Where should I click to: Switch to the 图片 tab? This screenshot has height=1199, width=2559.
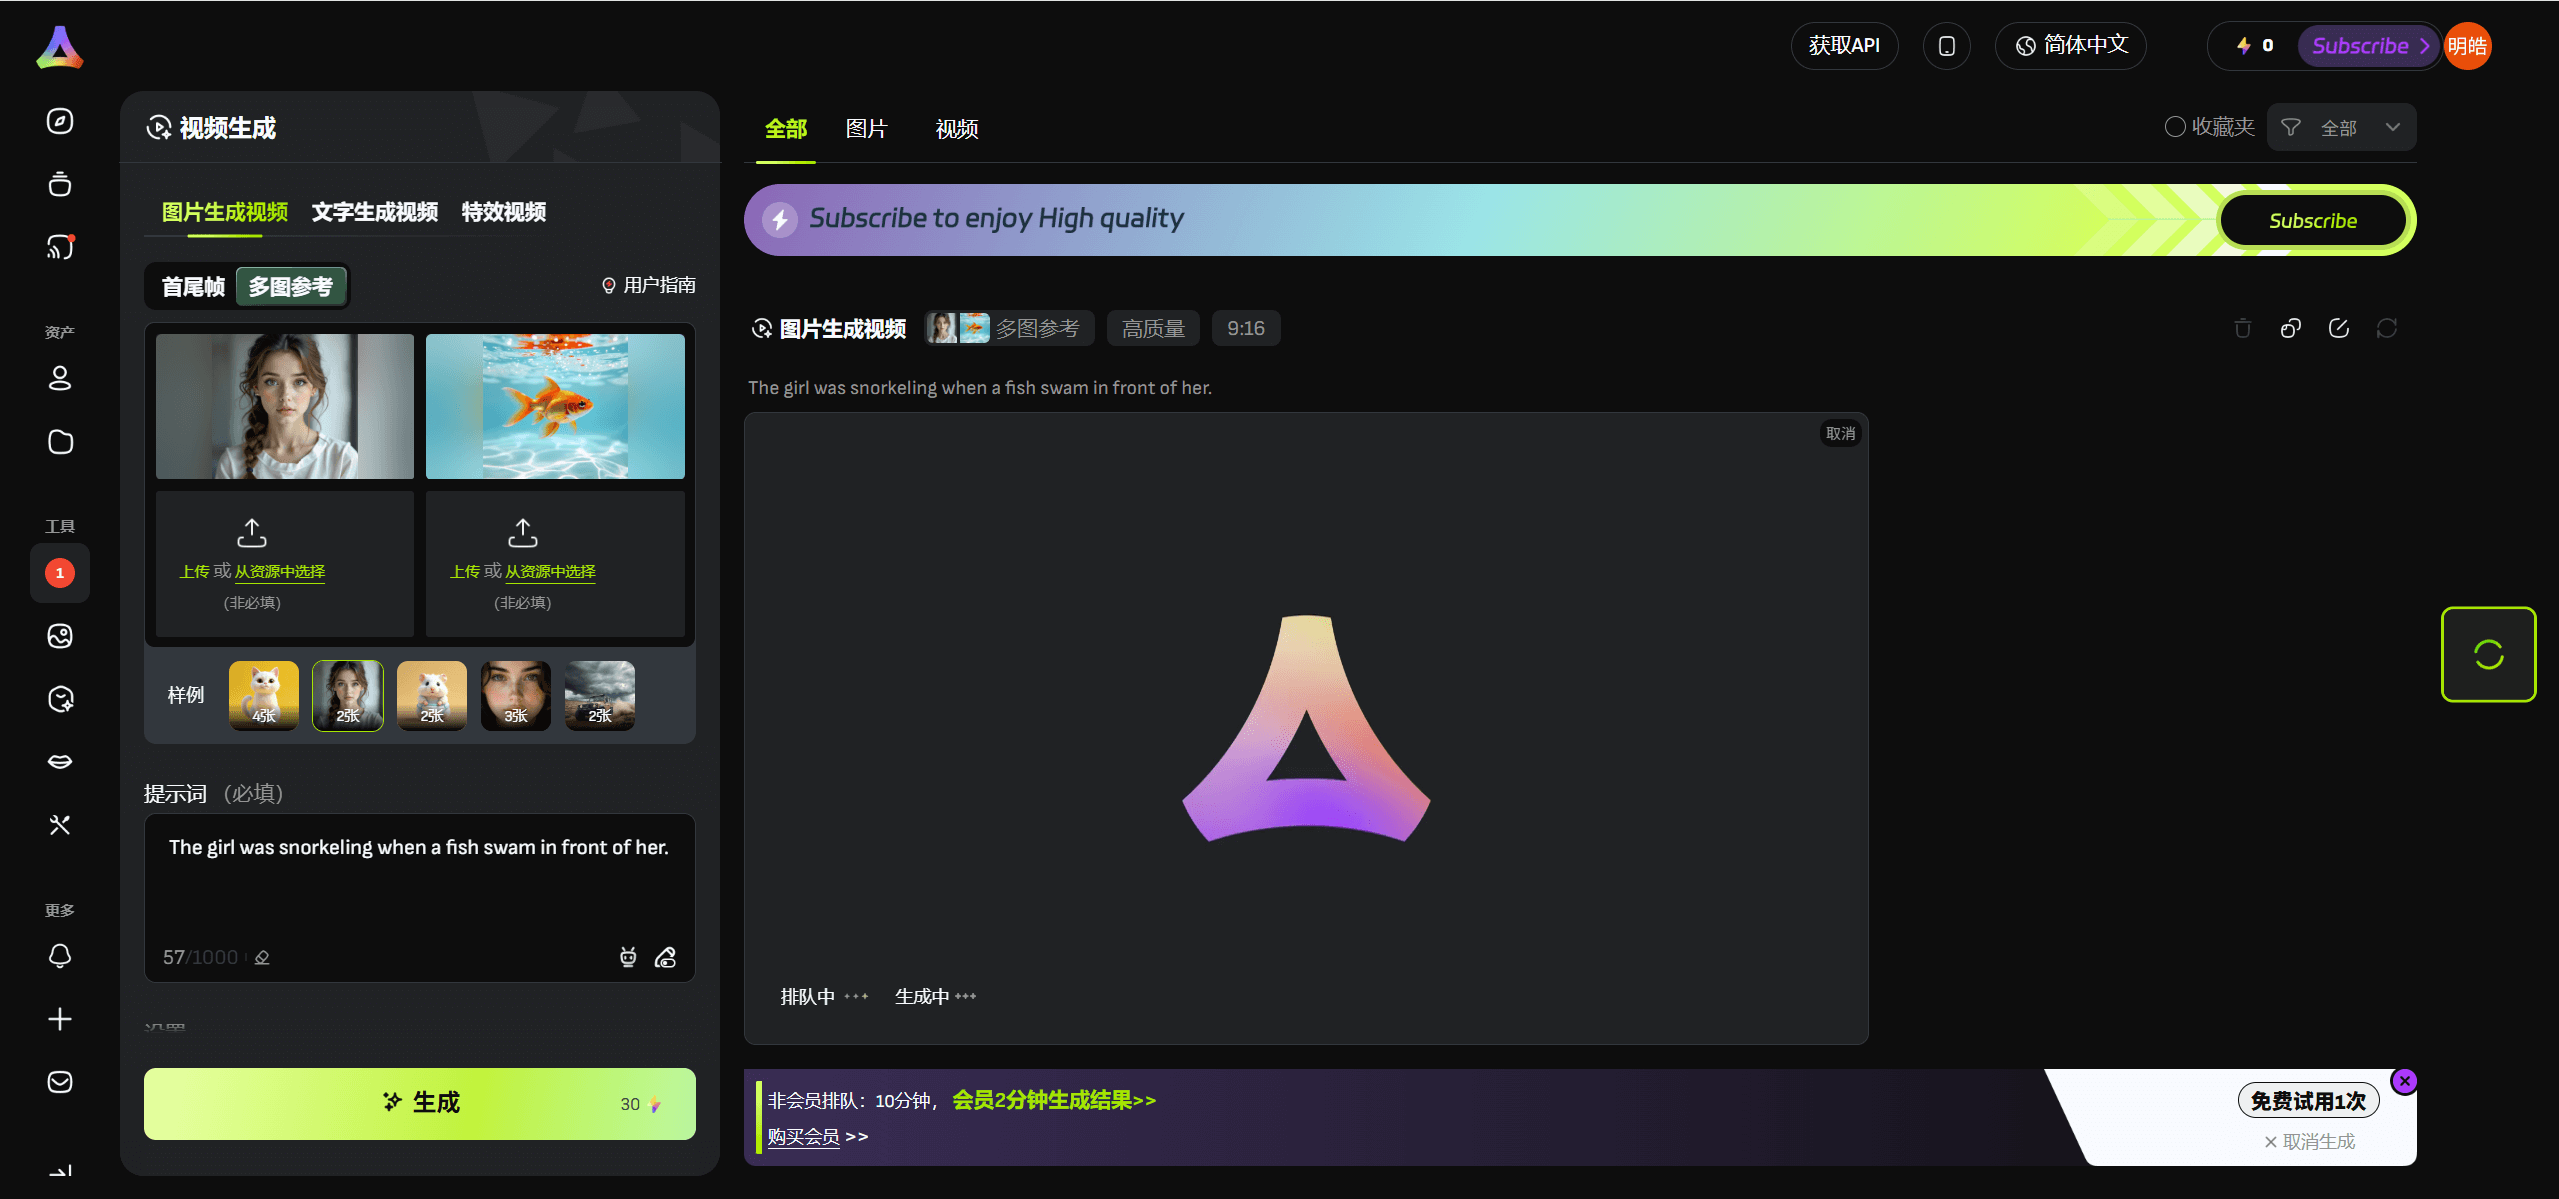pyautogui.click(x=866, y=129)
